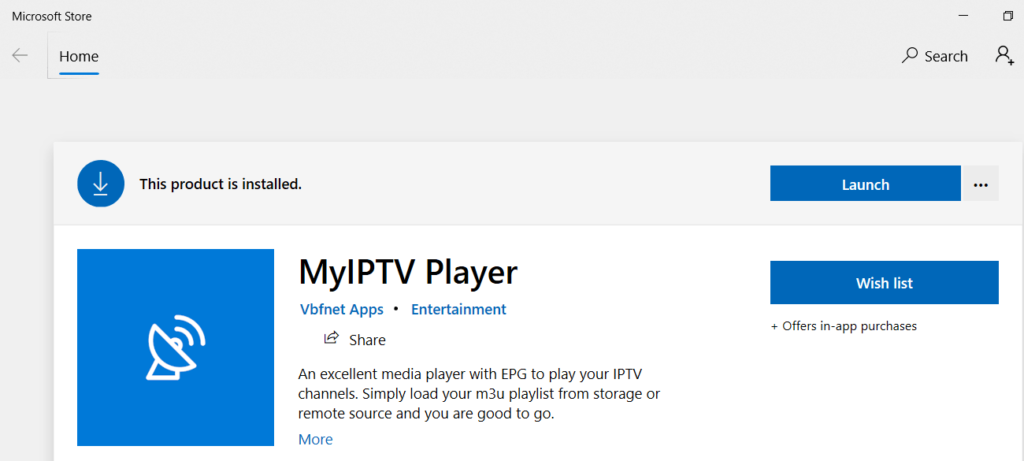Minimize the Microsoft Store window
1024x461 pixels.
(x=963, y=16)
